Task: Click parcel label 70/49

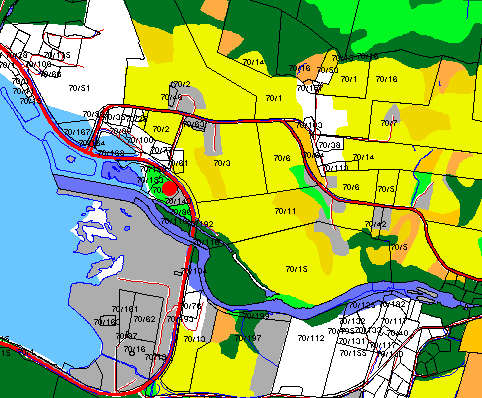Action: click(x=171, y=97)
